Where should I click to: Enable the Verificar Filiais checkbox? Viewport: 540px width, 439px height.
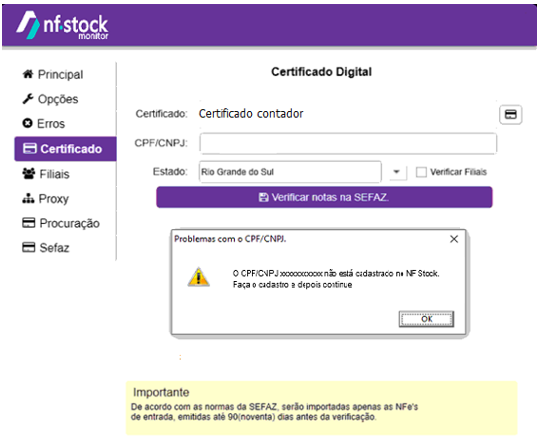point(421,172)
